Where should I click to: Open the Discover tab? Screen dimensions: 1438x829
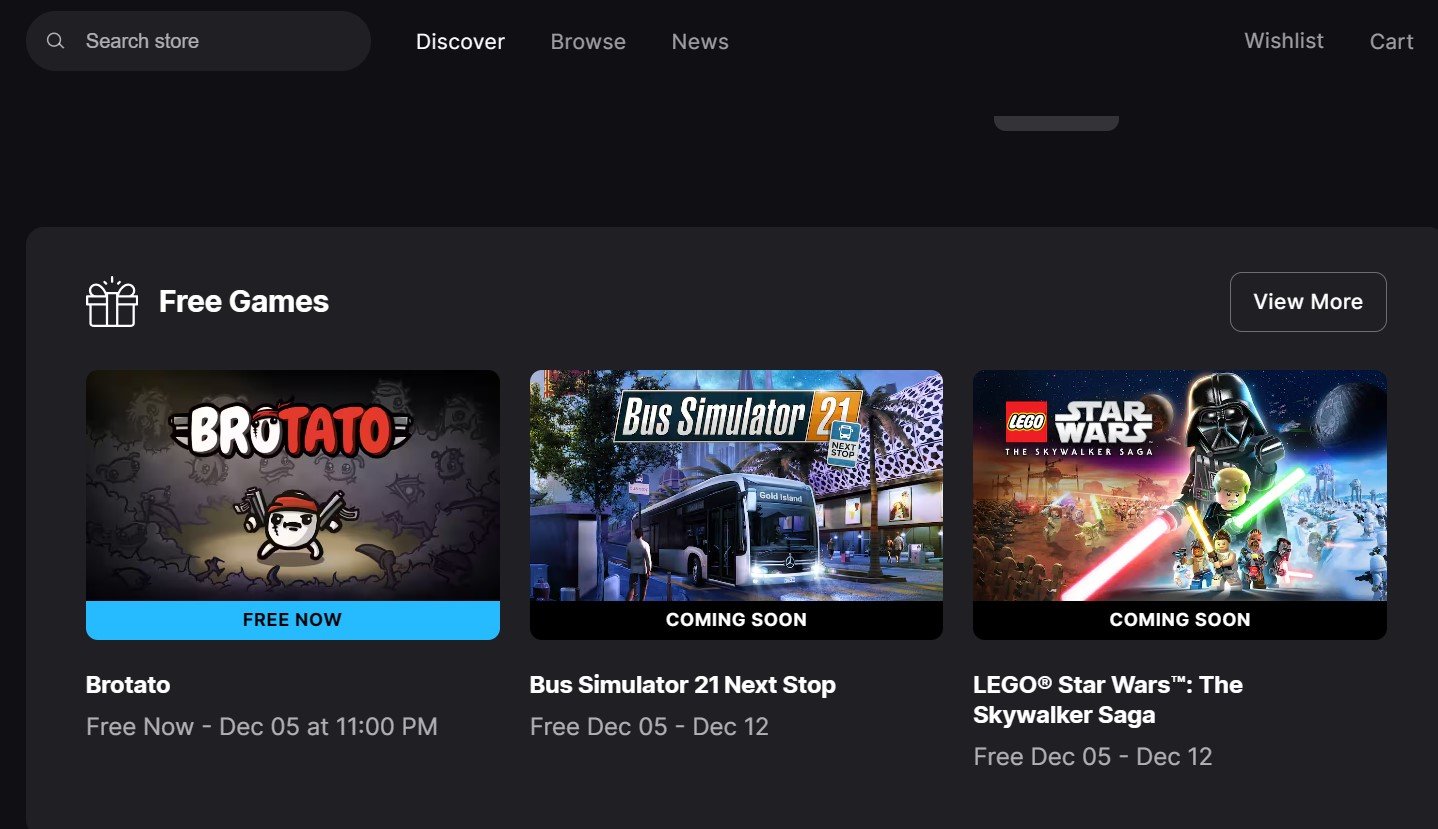460,42
